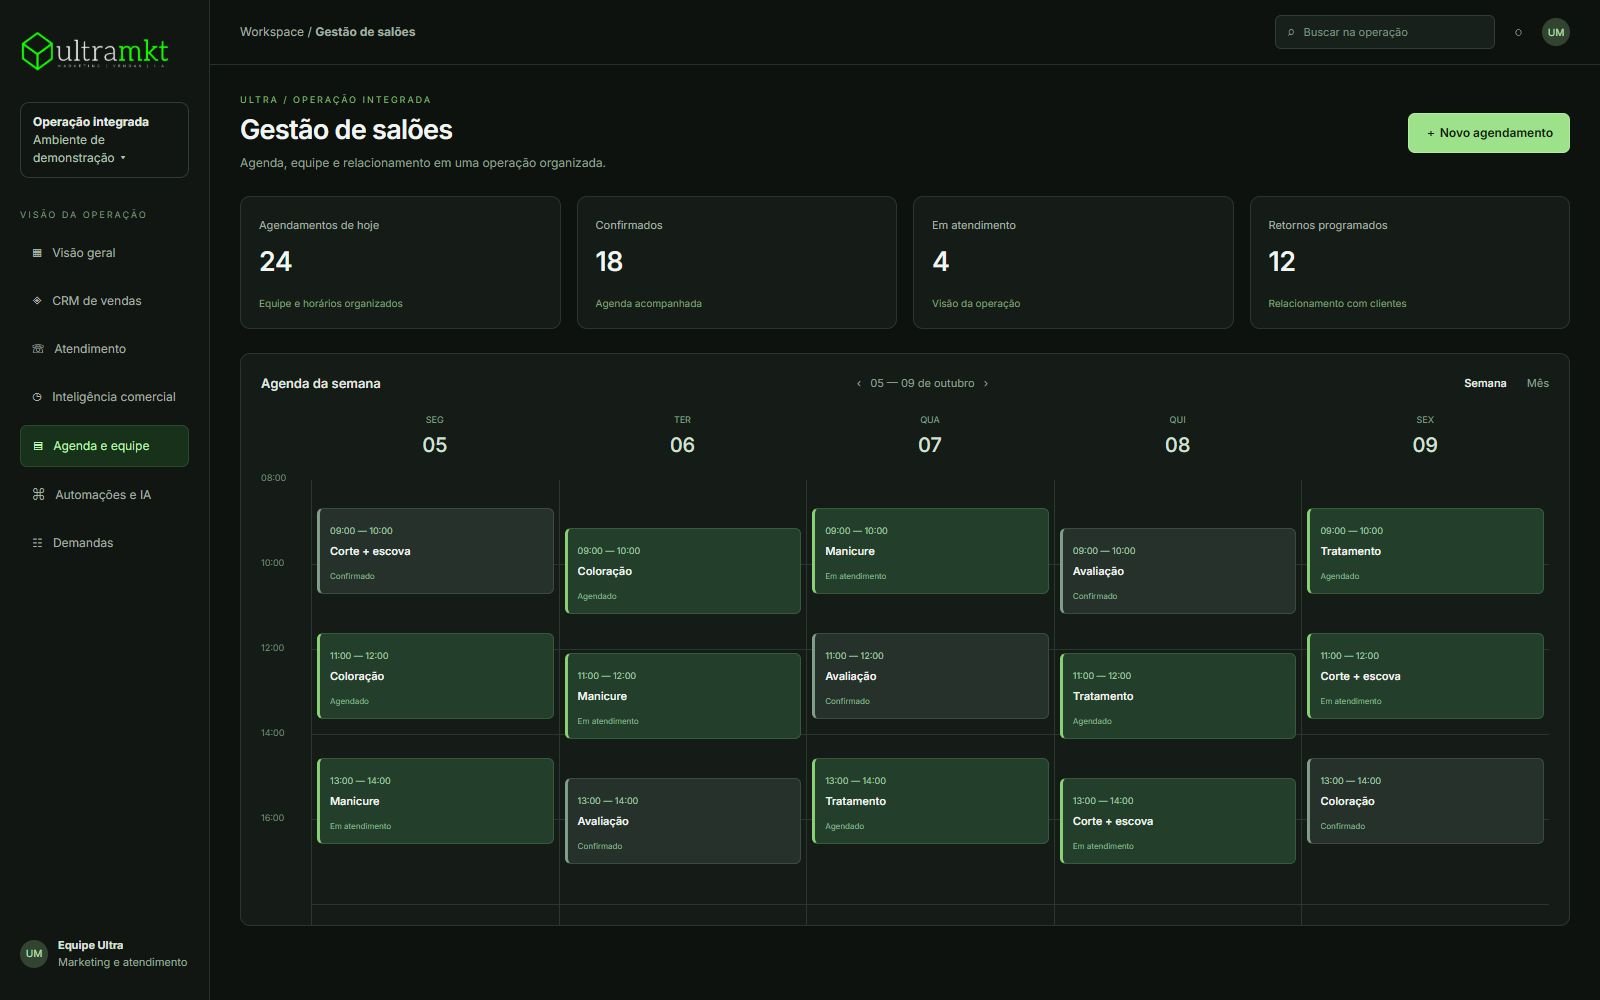Click the small circle icon beside the search
1600x1000 pixels.
pos(1518,33)
